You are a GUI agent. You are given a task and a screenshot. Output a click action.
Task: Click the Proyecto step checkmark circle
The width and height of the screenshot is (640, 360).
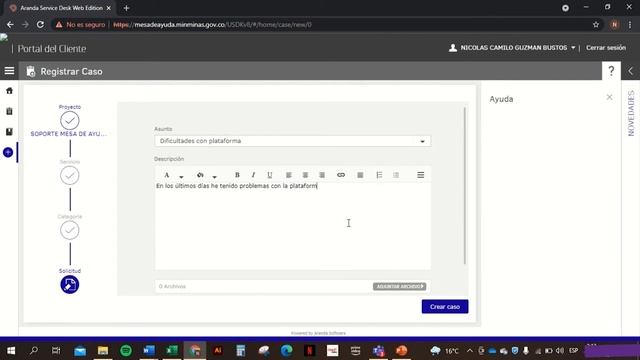click(70, 120)
